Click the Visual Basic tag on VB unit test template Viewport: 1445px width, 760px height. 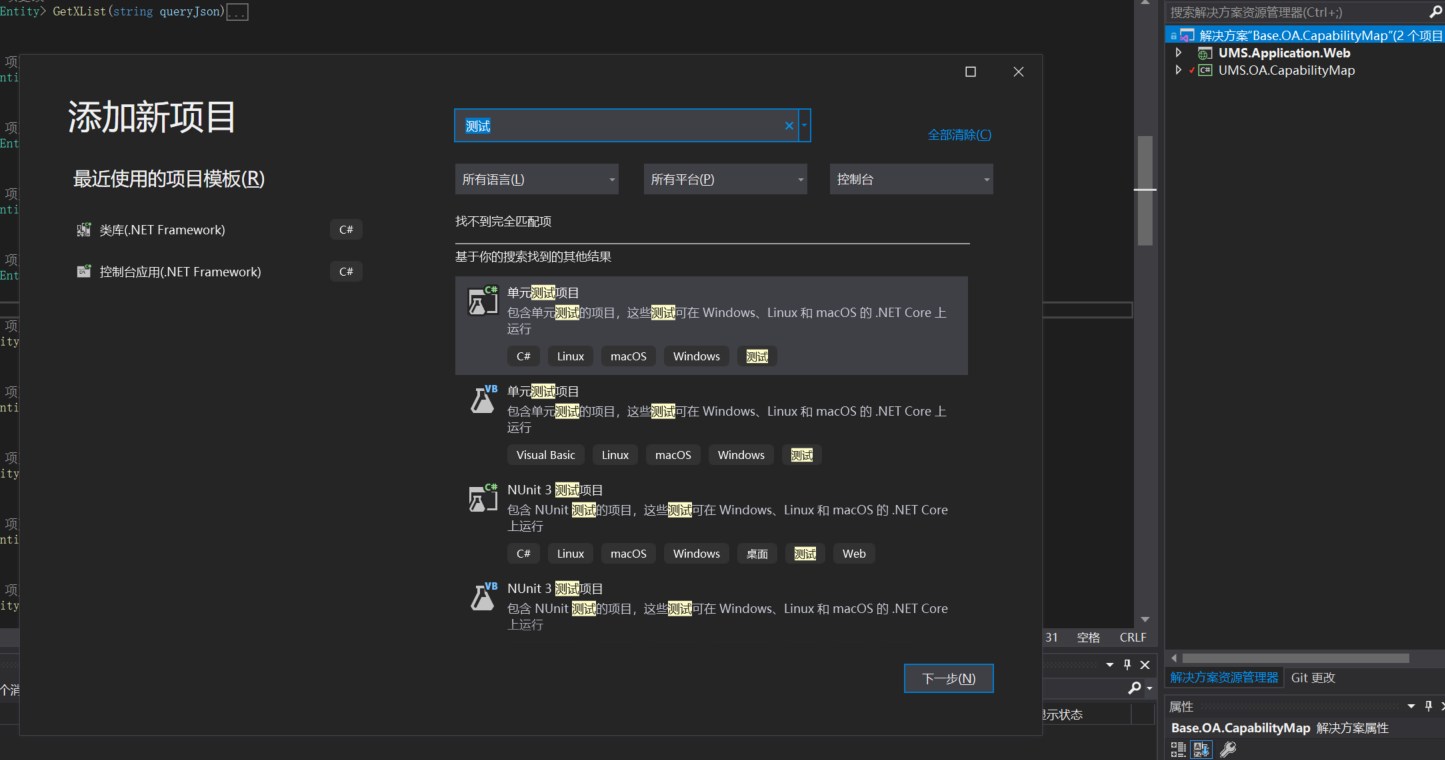point(546,455)
